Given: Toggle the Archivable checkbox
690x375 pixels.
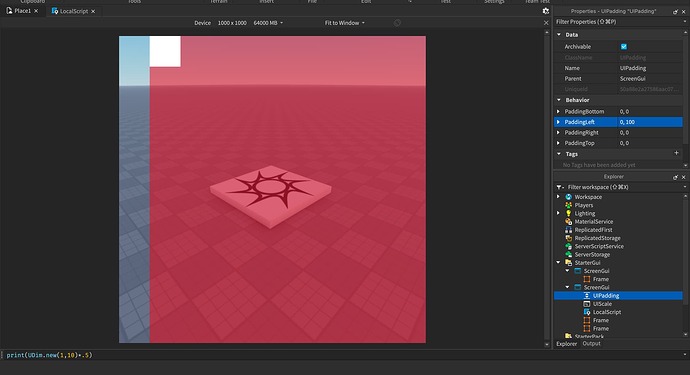Looking at the screenshot, I should click(x=624, y=47).
